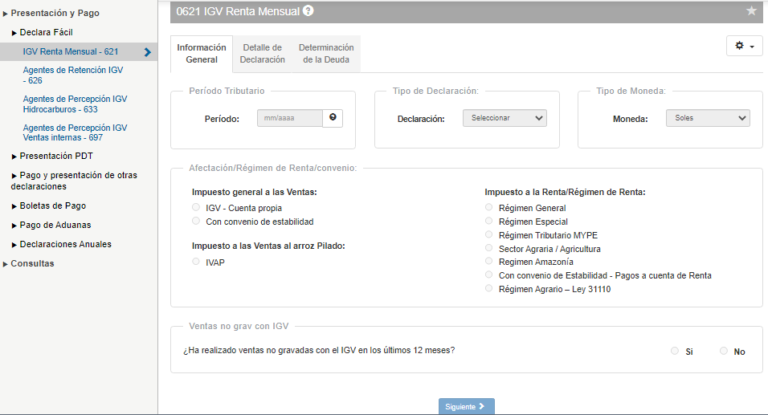Select the IVAP radio button

tap(196, 262)
